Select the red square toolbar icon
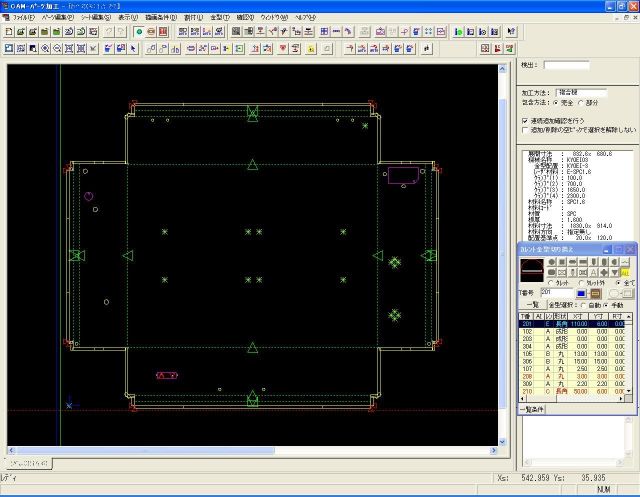This screenshot has width=640, height=497. coord(163,32)
